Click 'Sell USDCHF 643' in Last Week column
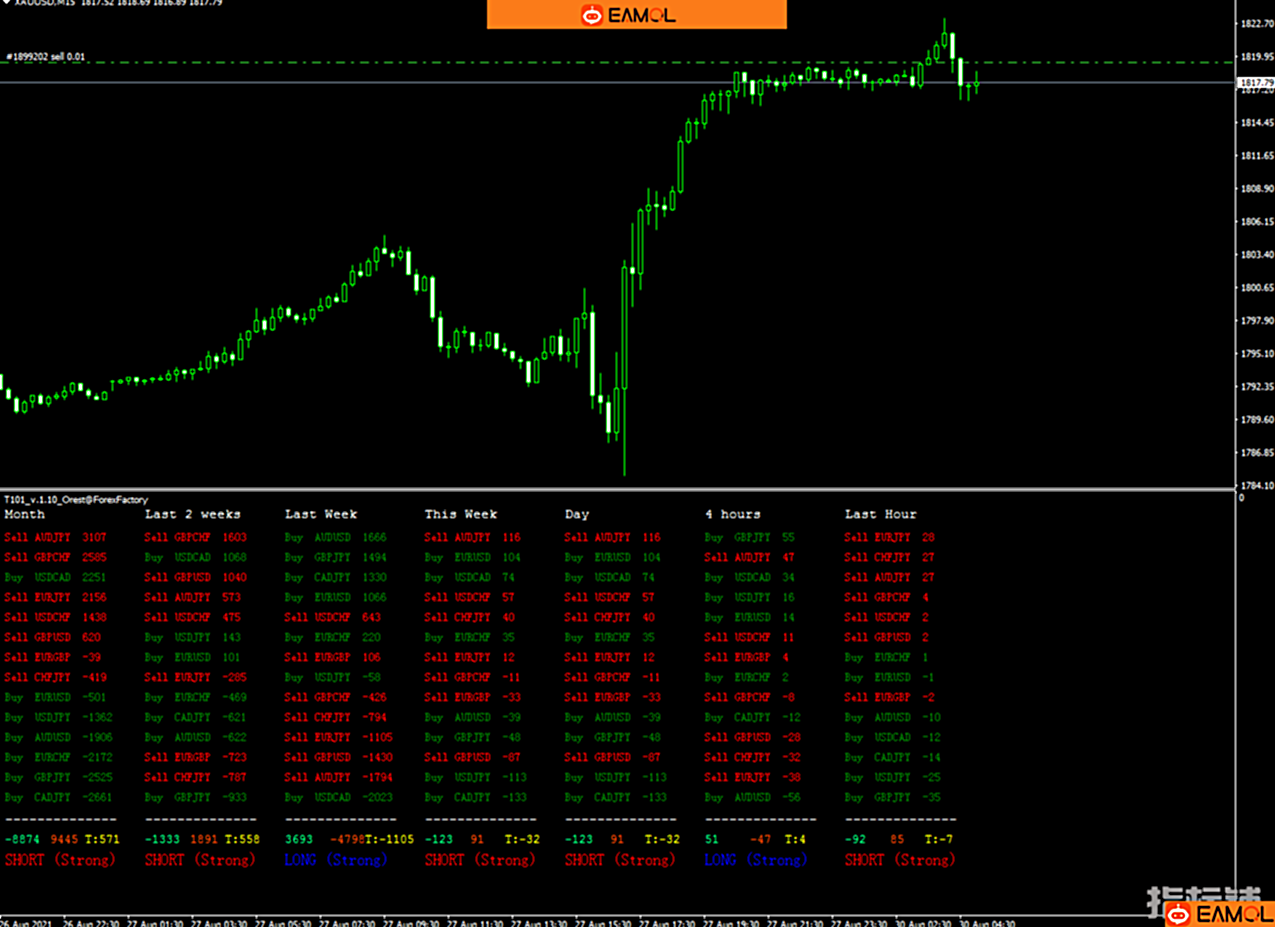1275x927 pixels. (333, 617)
